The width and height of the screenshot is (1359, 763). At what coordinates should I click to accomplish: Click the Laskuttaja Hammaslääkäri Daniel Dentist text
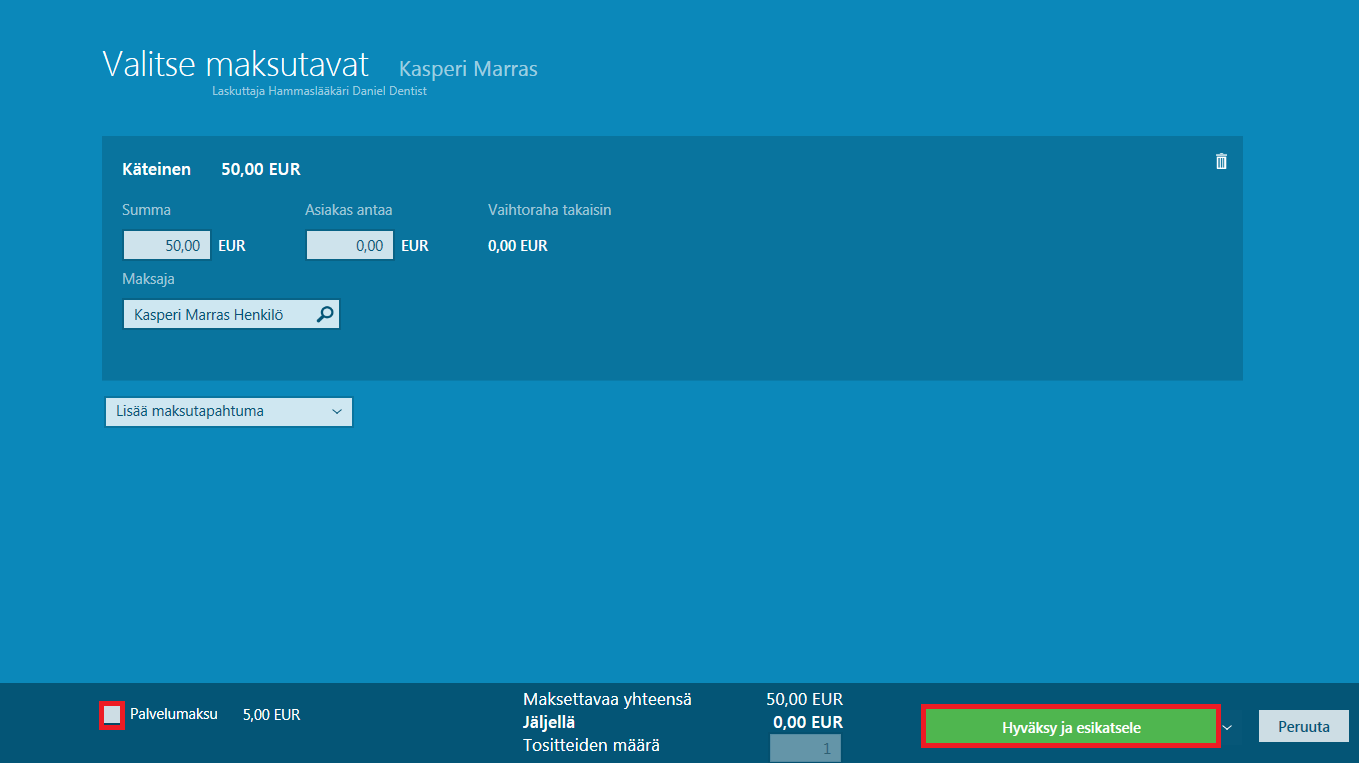tap(319, 91)
